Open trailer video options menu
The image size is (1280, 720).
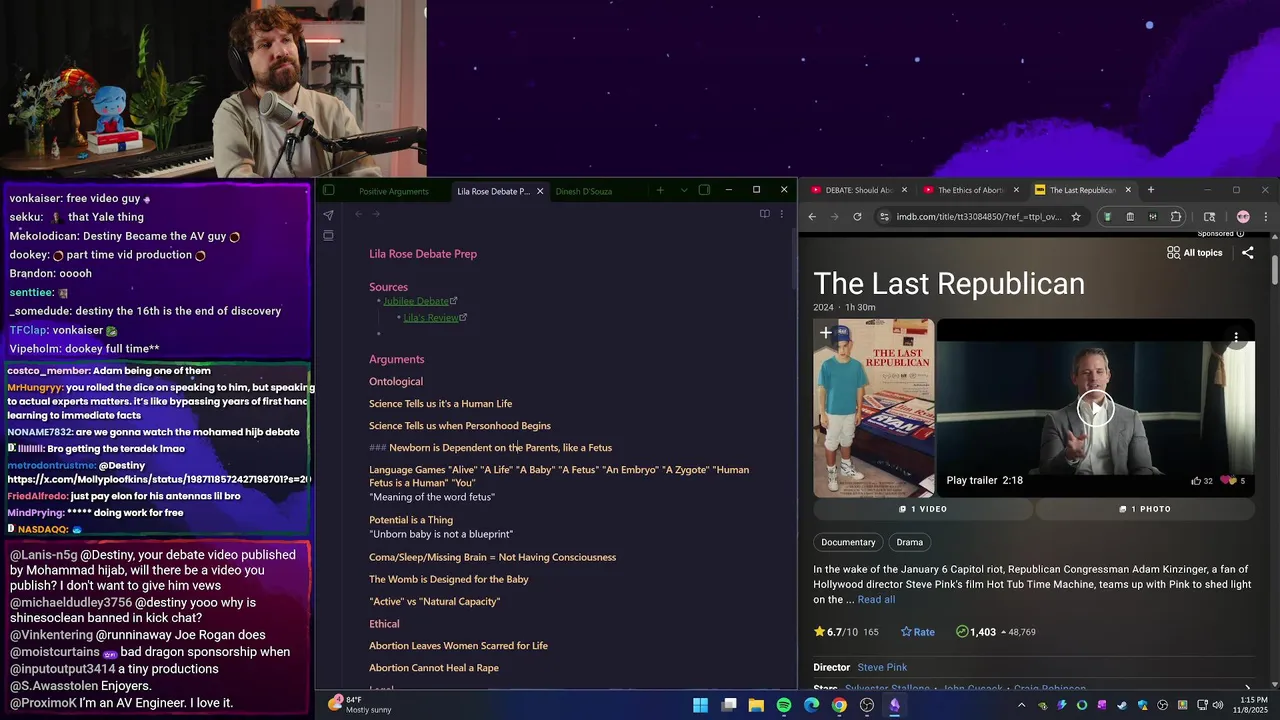1236,336
